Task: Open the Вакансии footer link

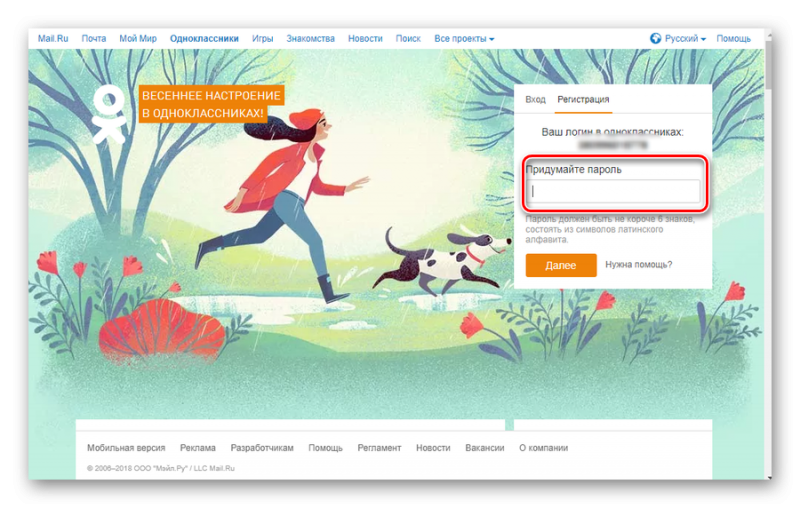Action: coord(484,448)
